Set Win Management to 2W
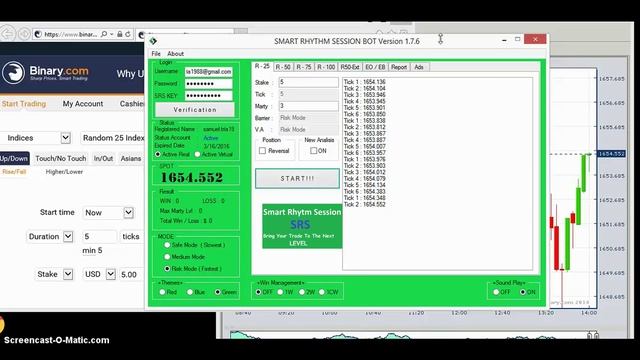The image size is (640, 360). pos(302,292)
